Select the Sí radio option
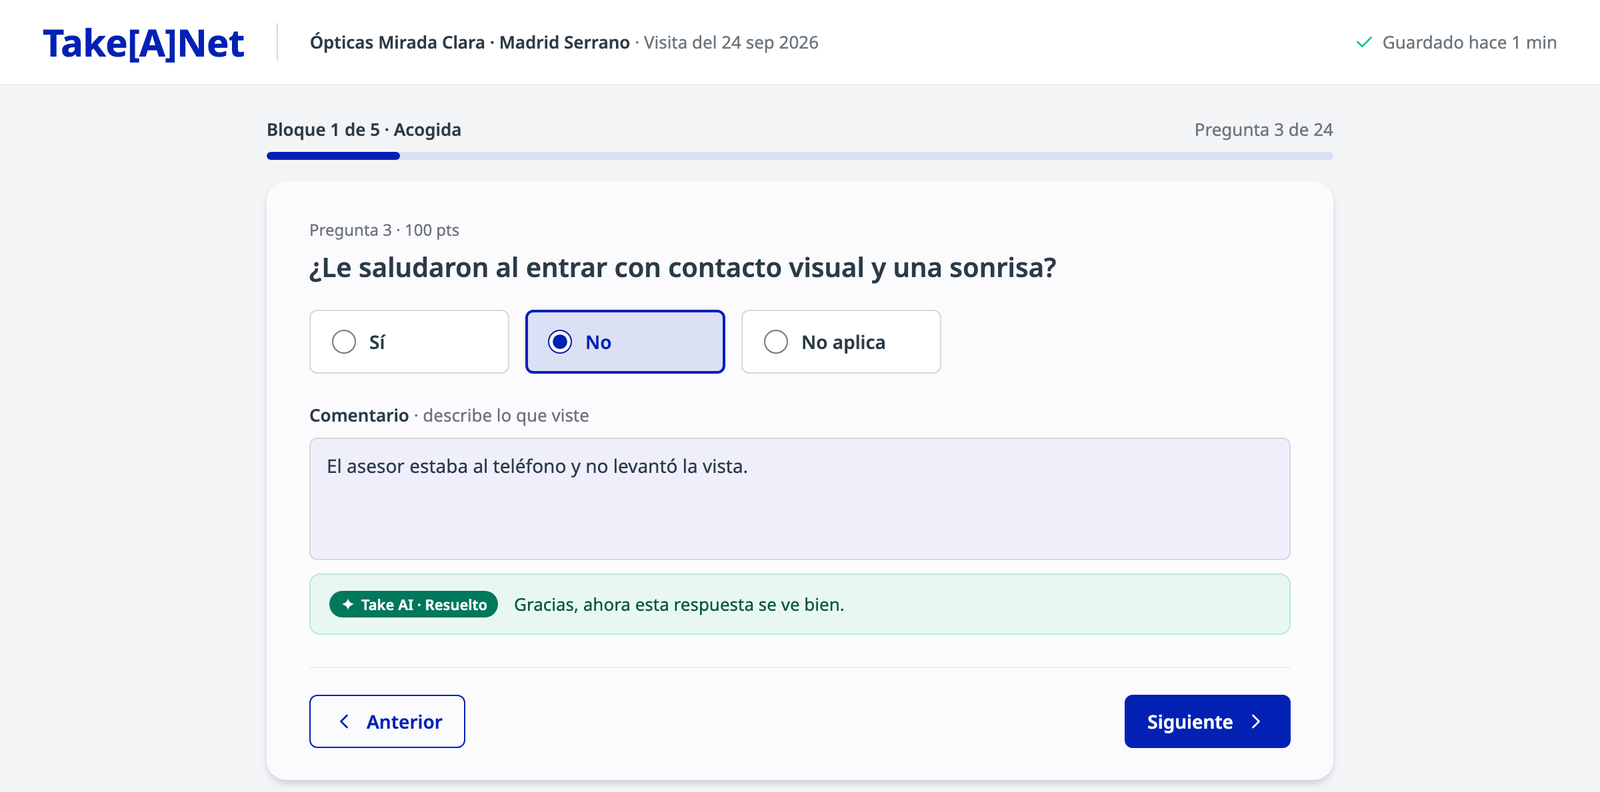 pos(409,342)
